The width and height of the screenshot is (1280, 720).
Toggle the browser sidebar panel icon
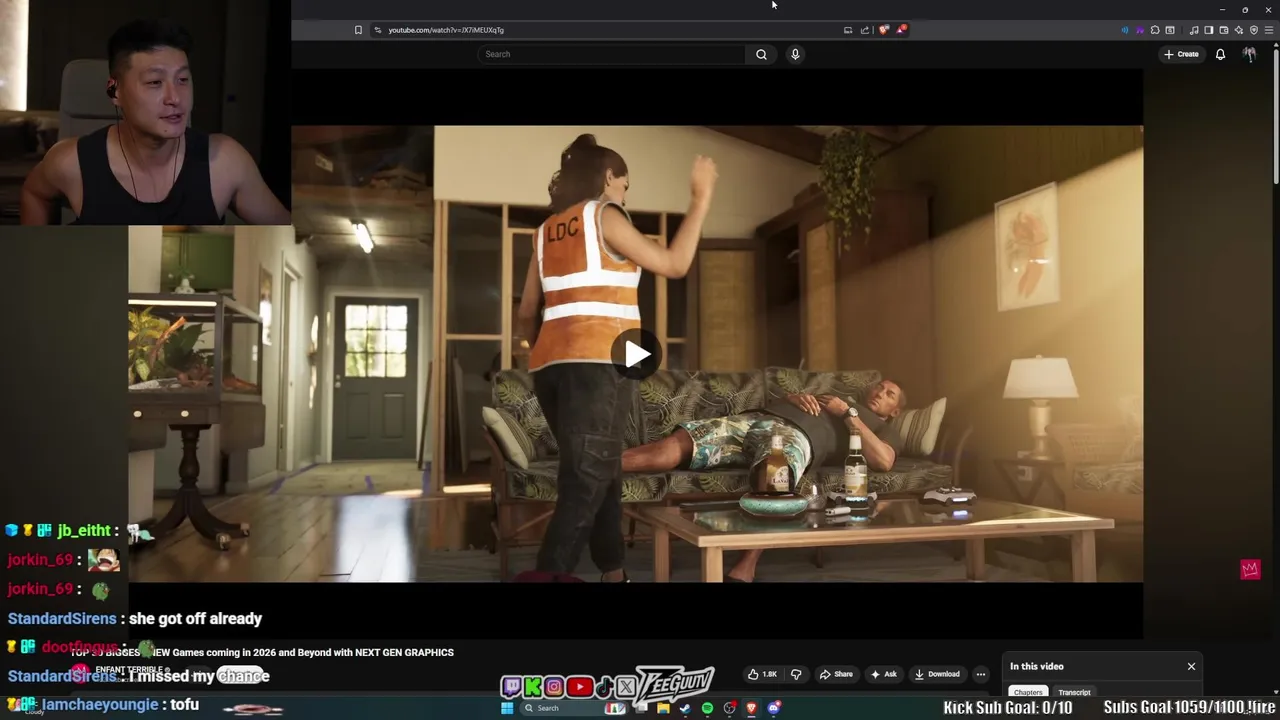point(1209,30)
